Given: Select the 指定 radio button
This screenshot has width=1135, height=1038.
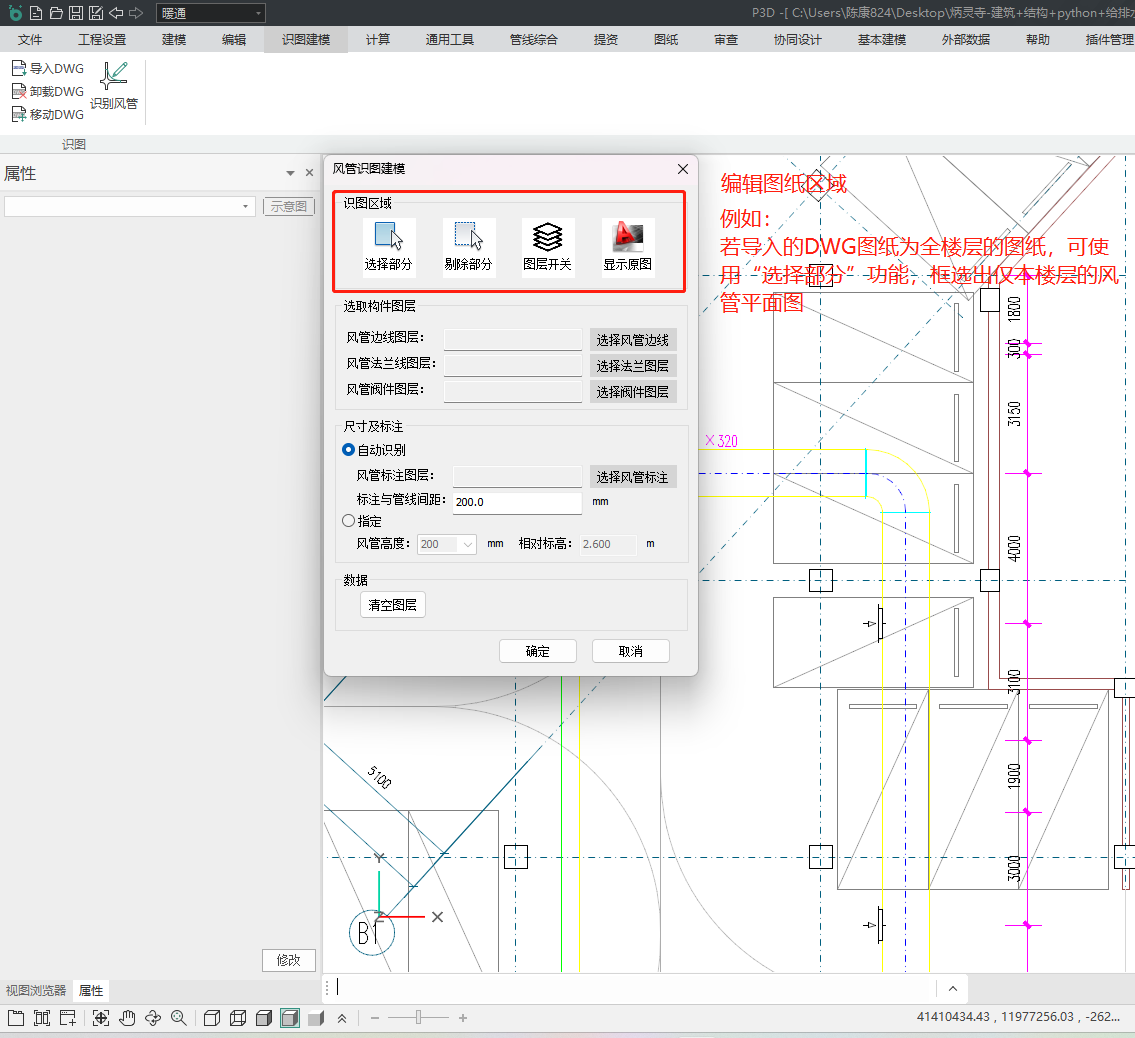Looking at the screenshot, I should (x=349, y=521).
